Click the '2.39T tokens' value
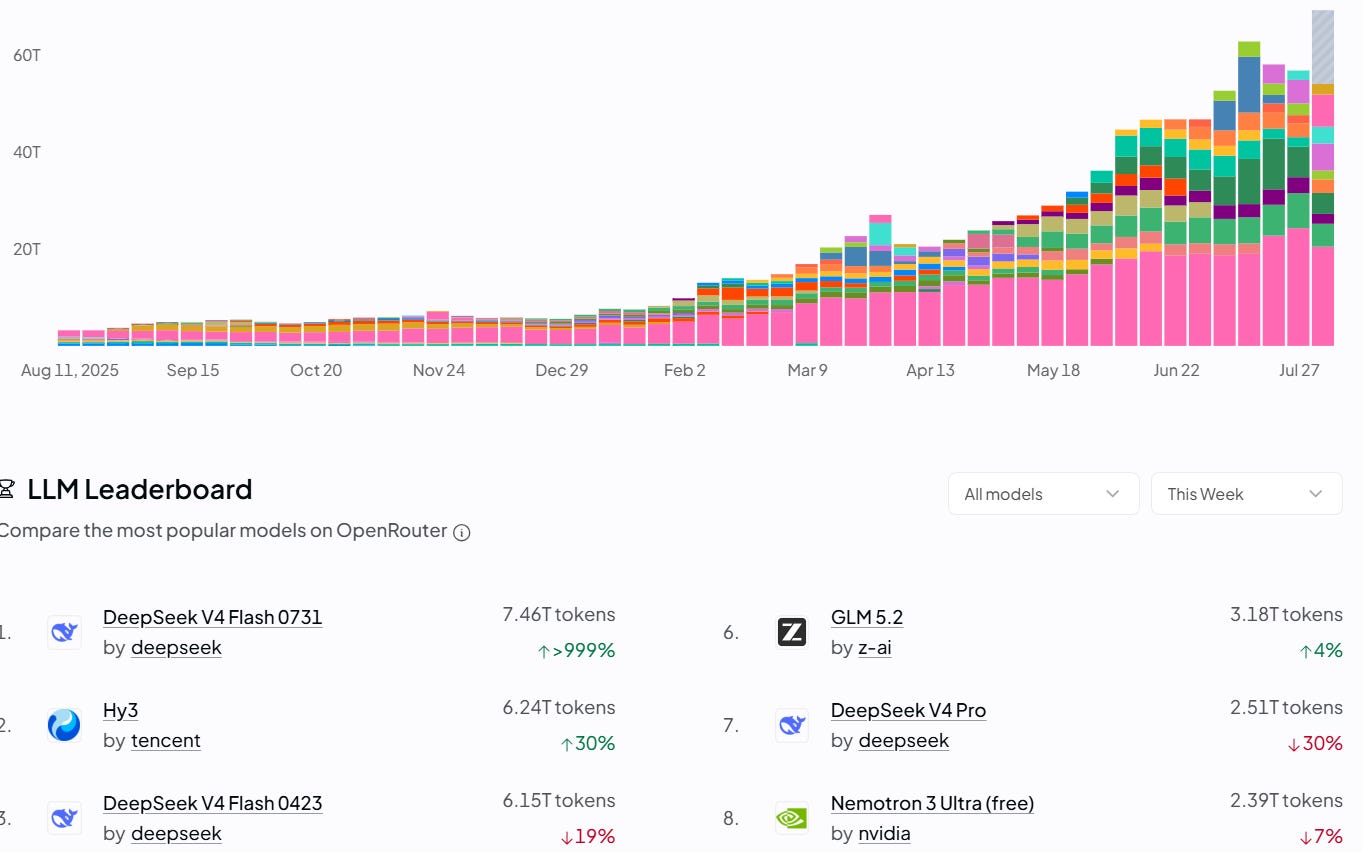Image resolution: width=1362 pixels, height=852 pixels. point(1286,800)
